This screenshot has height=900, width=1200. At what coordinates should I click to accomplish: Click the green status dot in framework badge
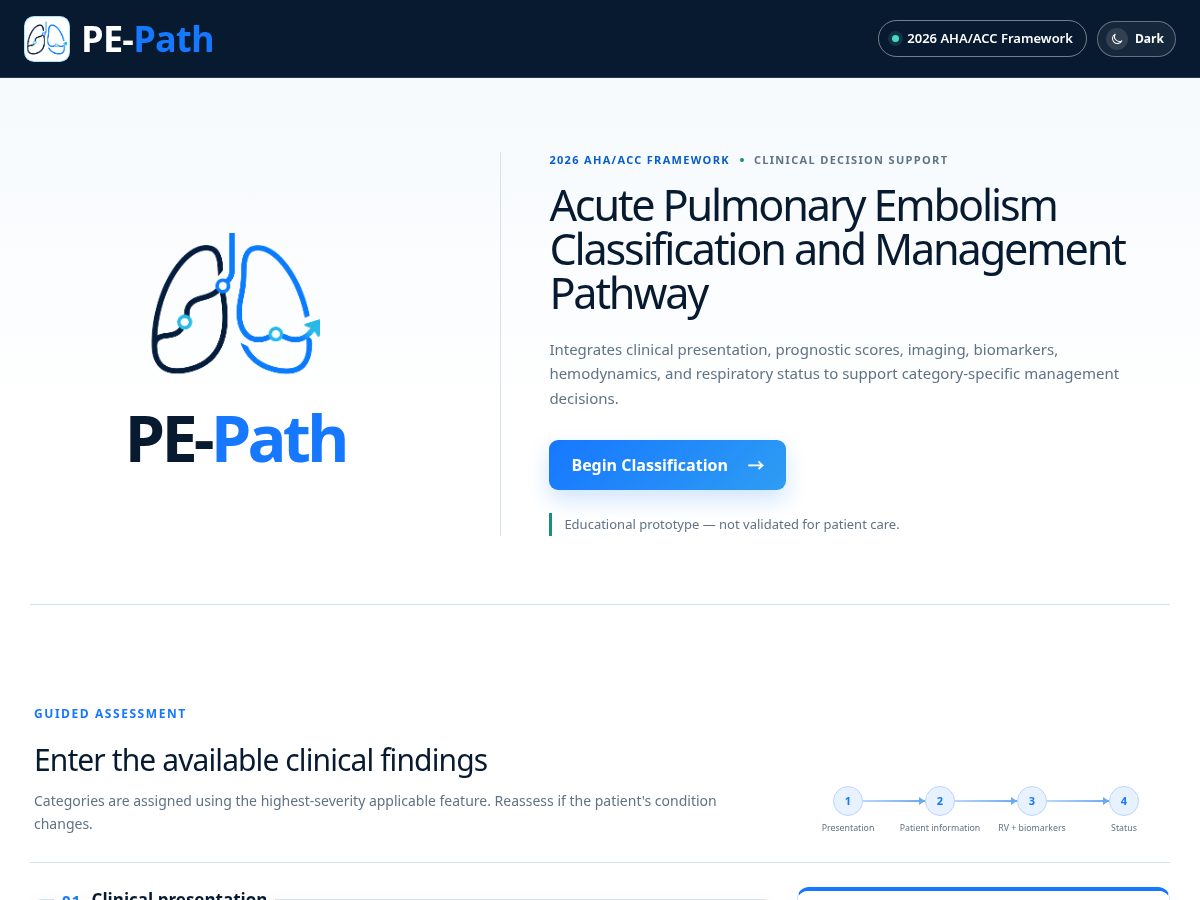895,39
